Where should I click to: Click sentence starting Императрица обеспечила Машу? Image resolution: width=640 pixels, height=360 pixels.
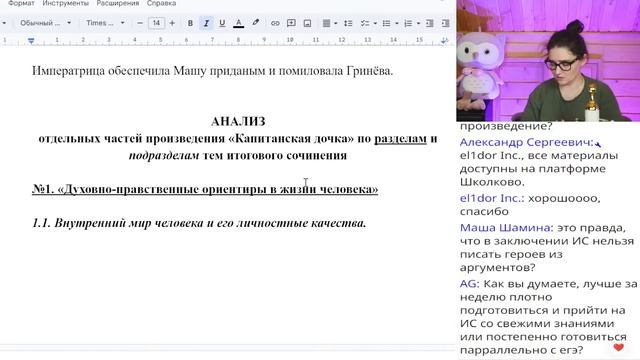(x=212, y=71)
